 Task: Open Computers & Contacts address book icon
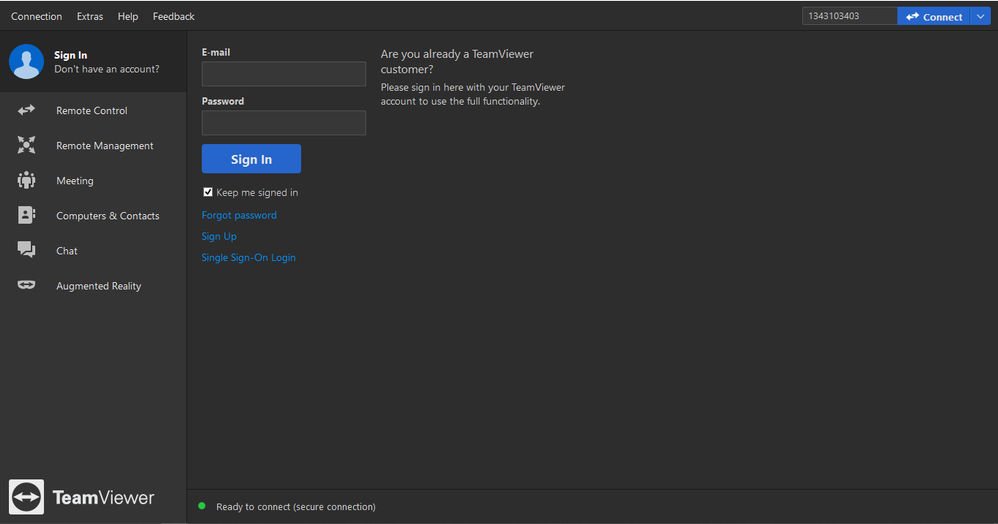pyautogui.click(x=26, y=215)
